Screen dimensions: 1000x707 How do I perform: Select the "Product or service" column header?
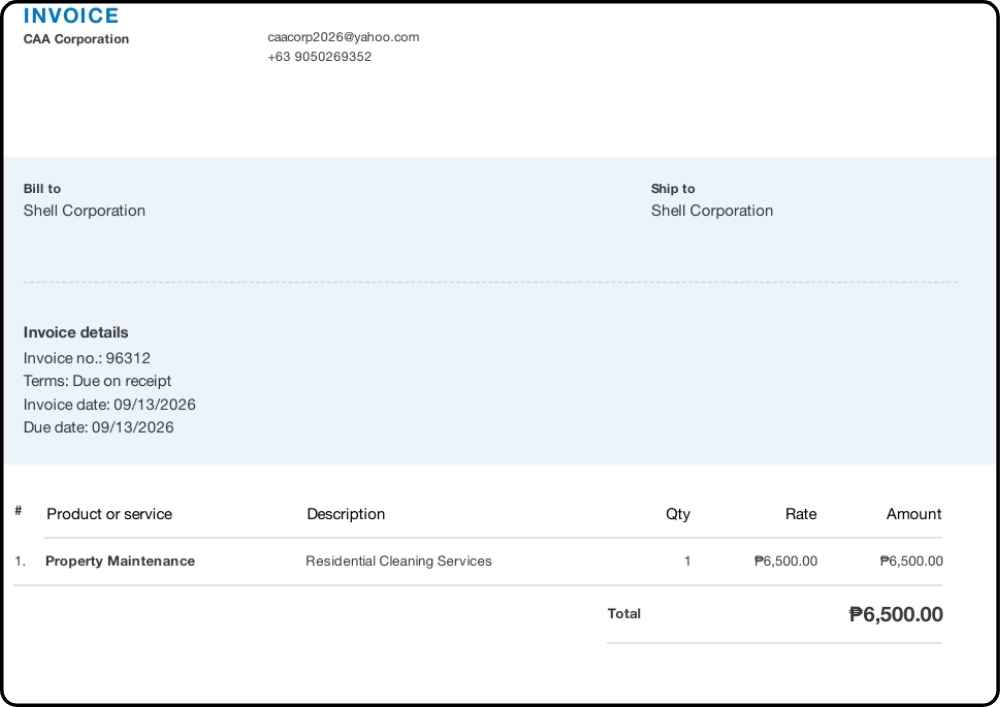(x=109, y=514)
